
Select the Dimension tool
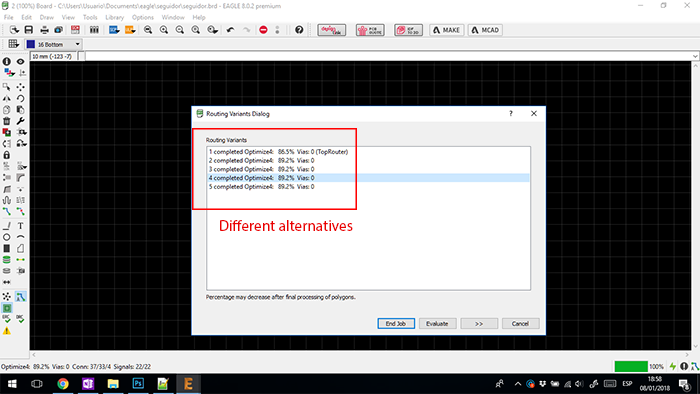pyautogui.click(x=7, y=282)
